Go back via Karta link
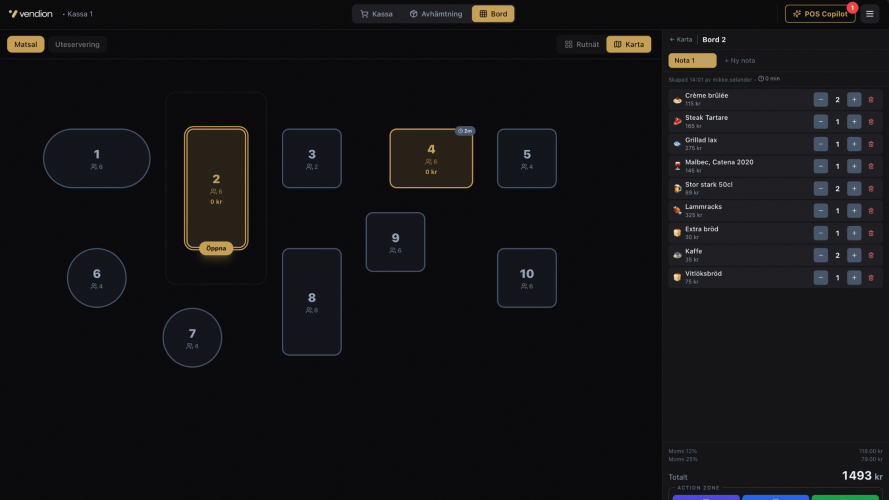The height and width of the screenshot is (500, 889). (680, 40)
